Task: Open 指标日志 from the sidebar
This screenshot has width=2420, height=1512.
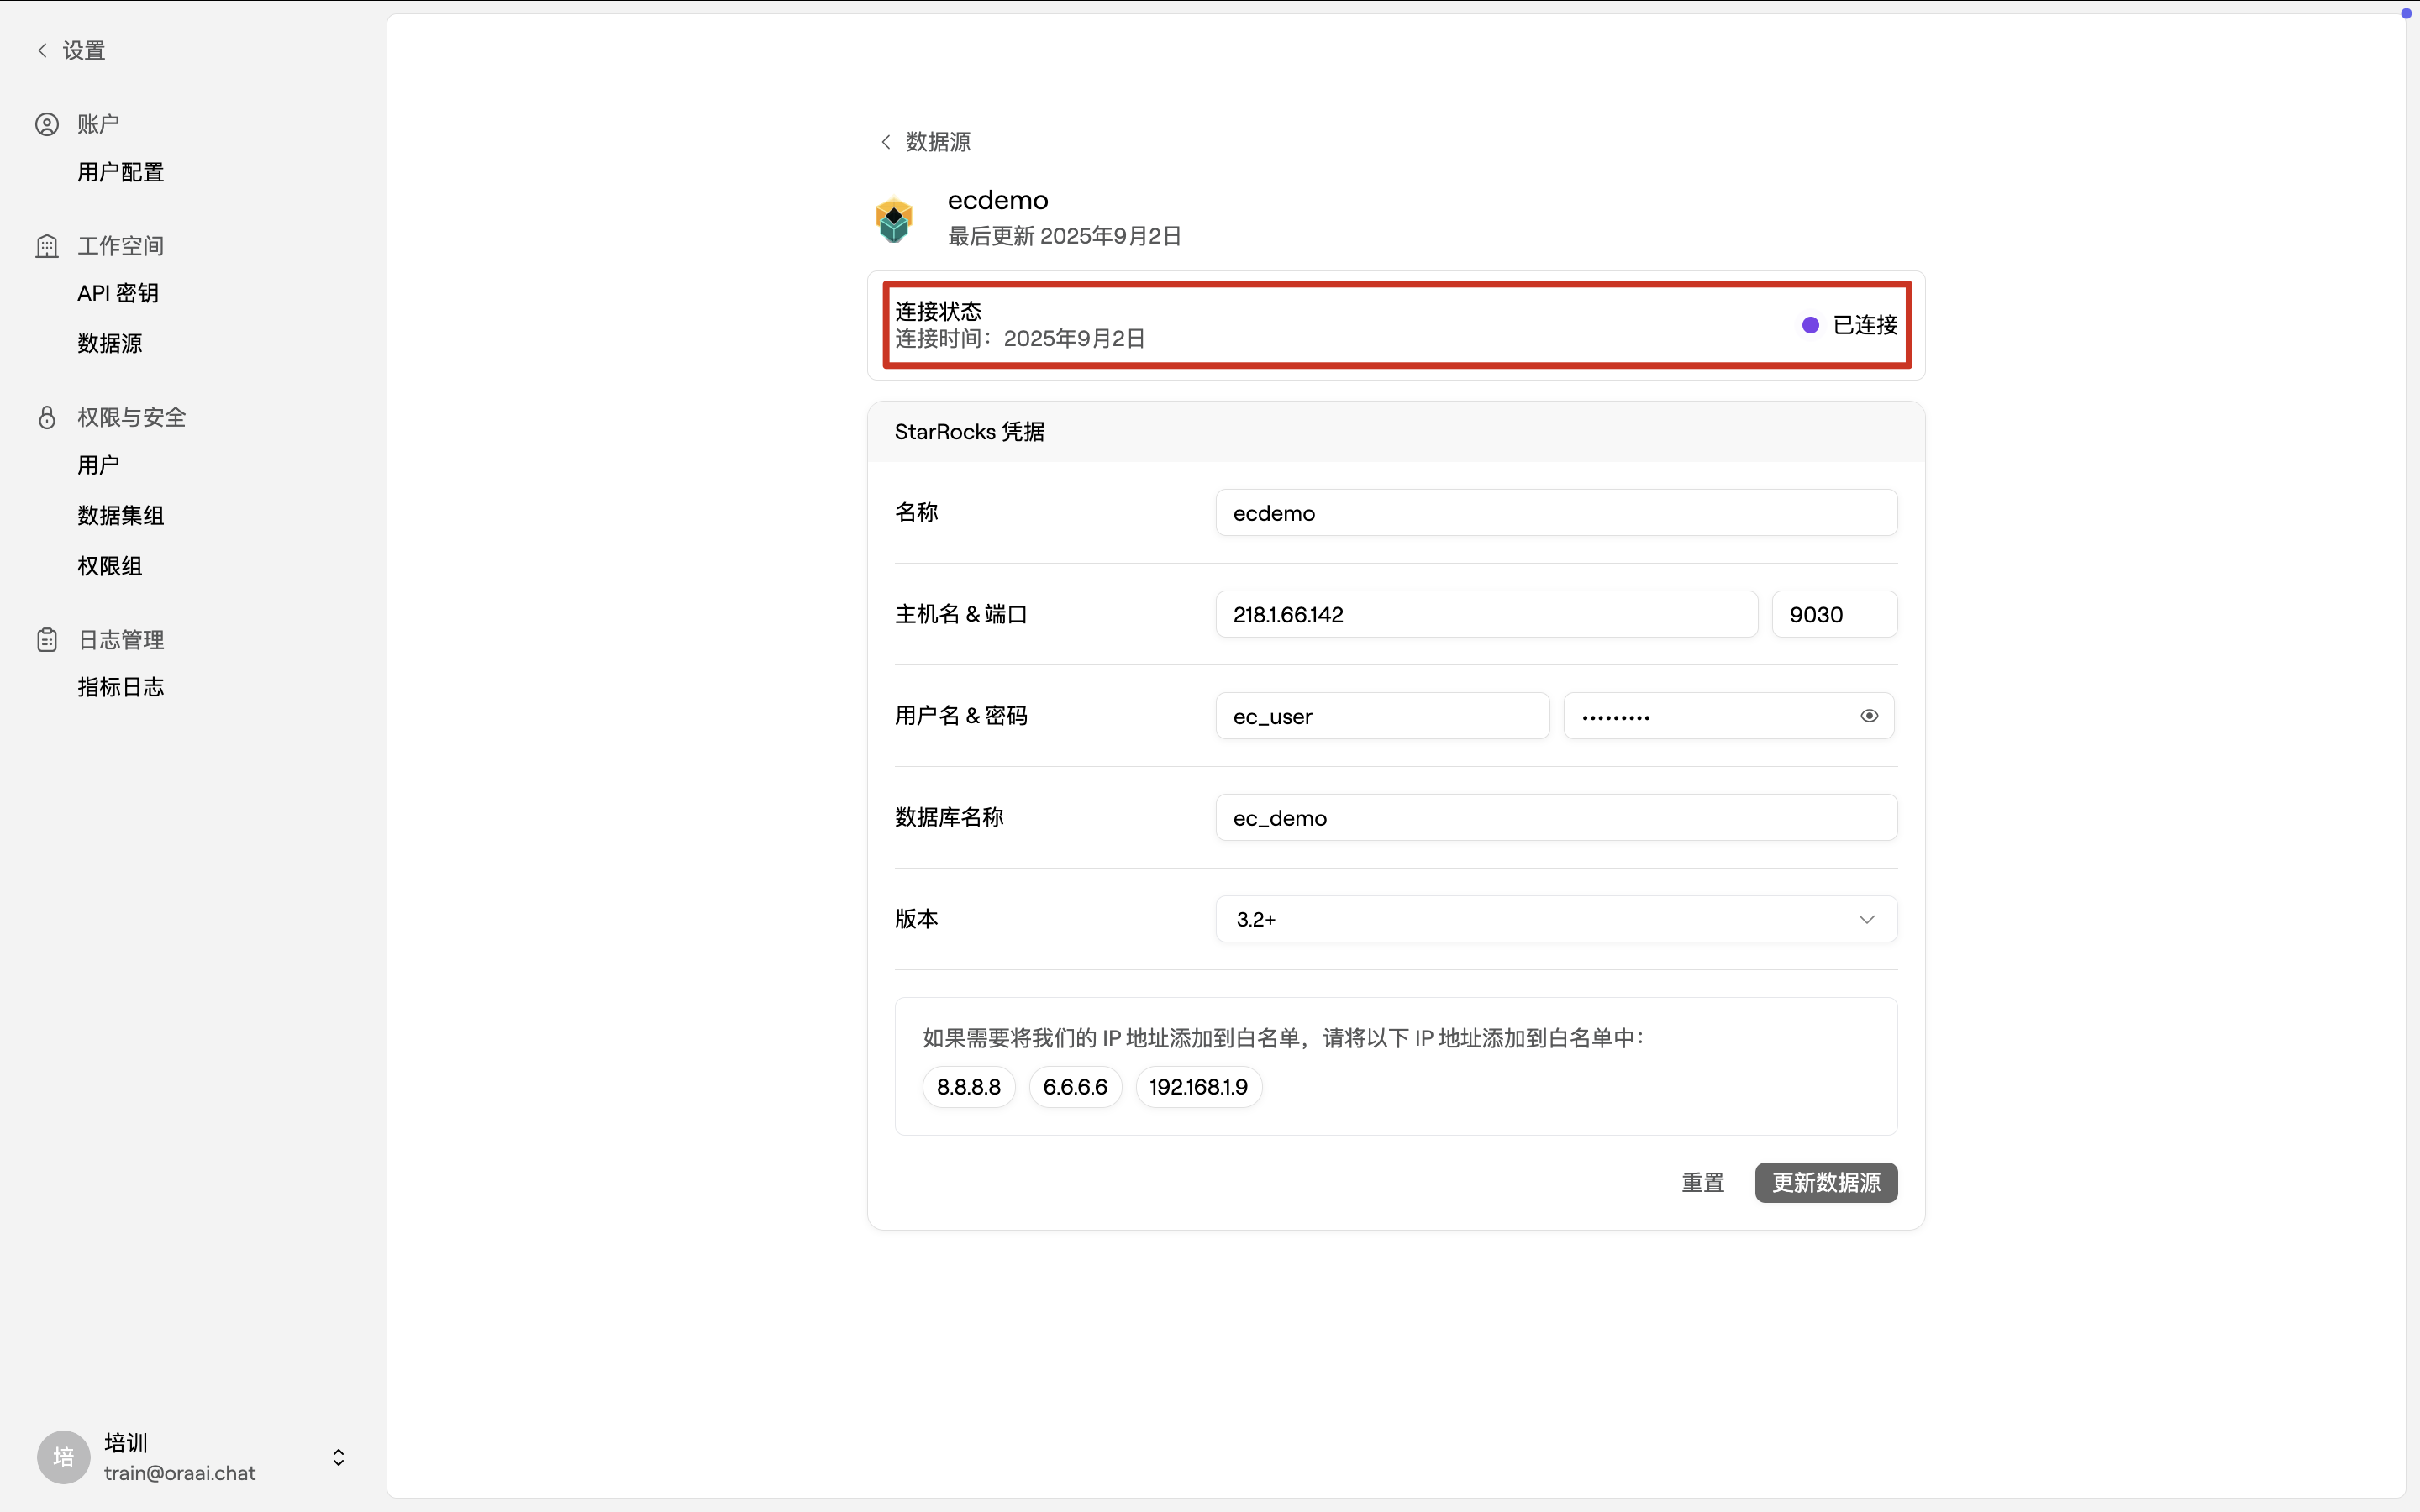Action: click(120, 687)
